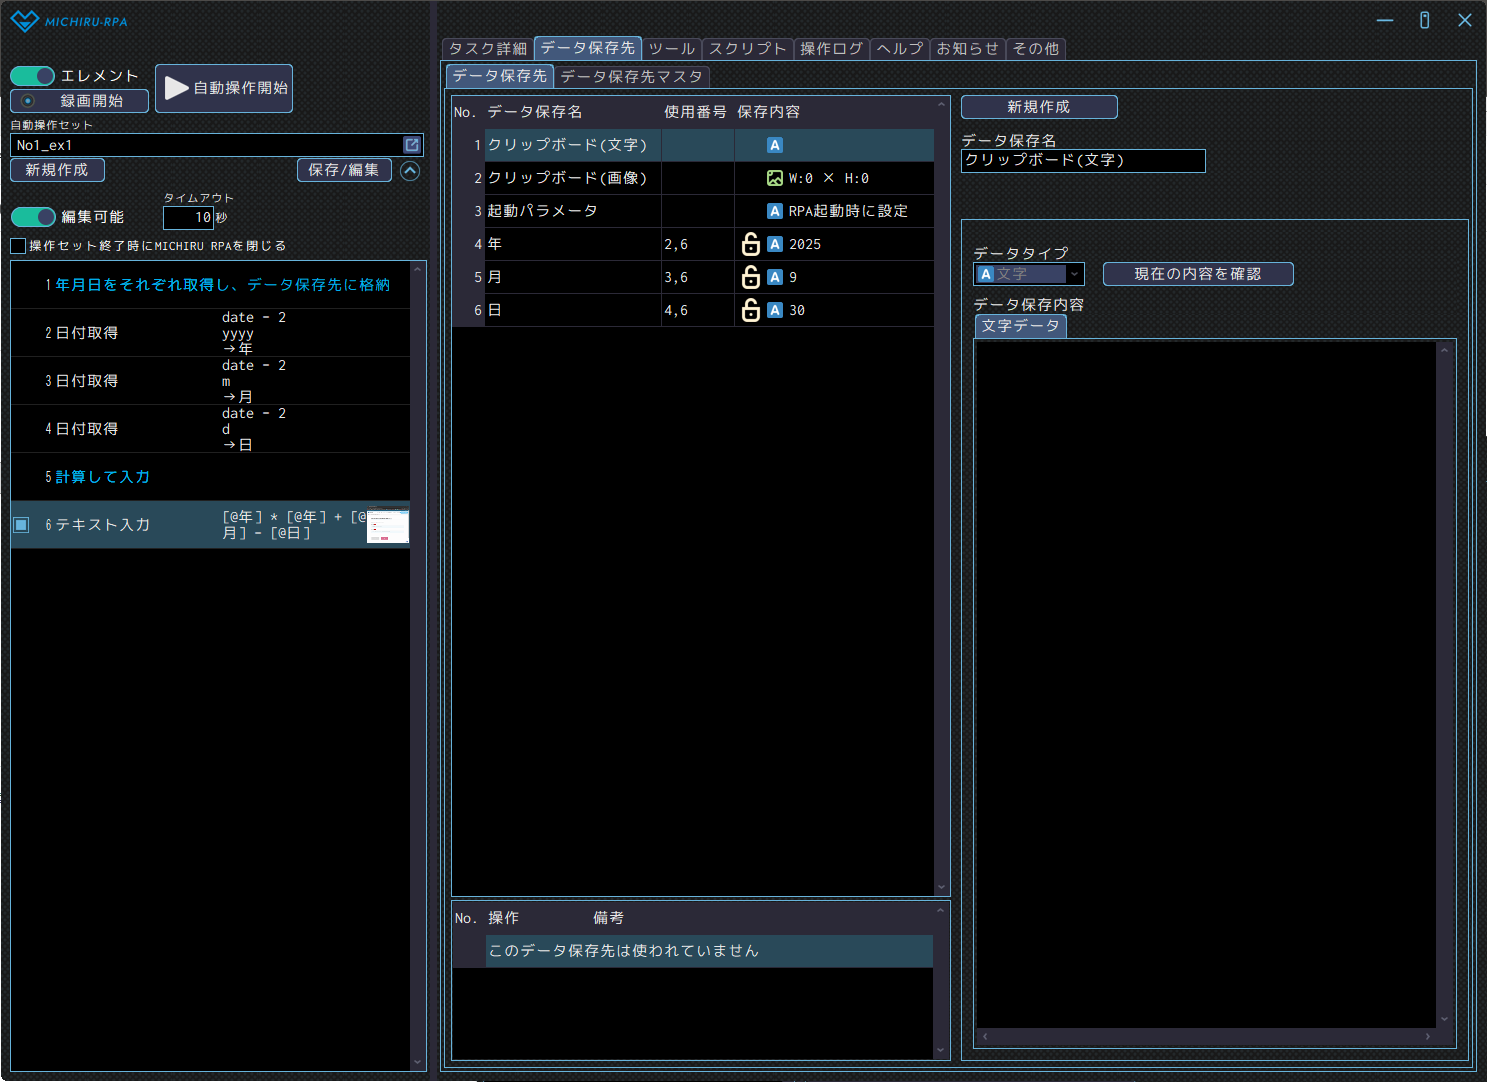
Task: Open the データタイプ dropdown
Action: pos(1074,274)
